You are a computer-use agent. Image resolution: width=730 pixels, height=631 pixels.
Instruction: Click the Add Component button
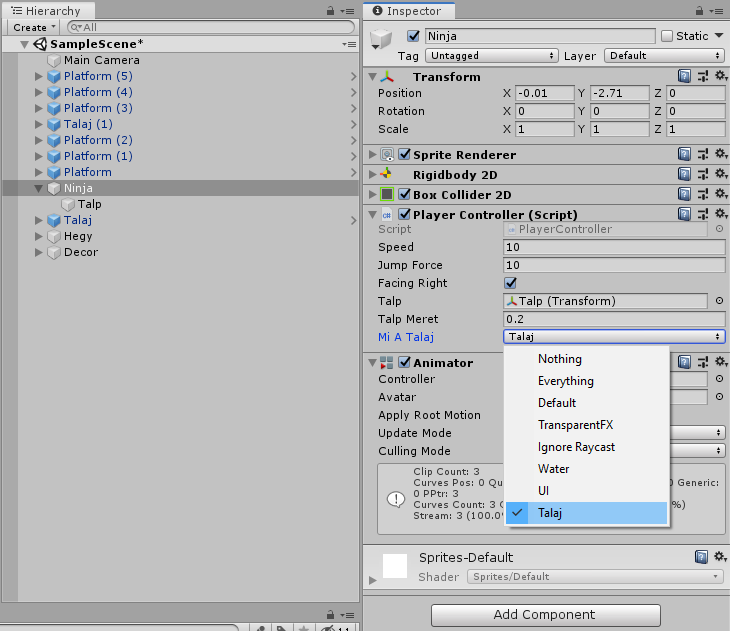[546, 614]
